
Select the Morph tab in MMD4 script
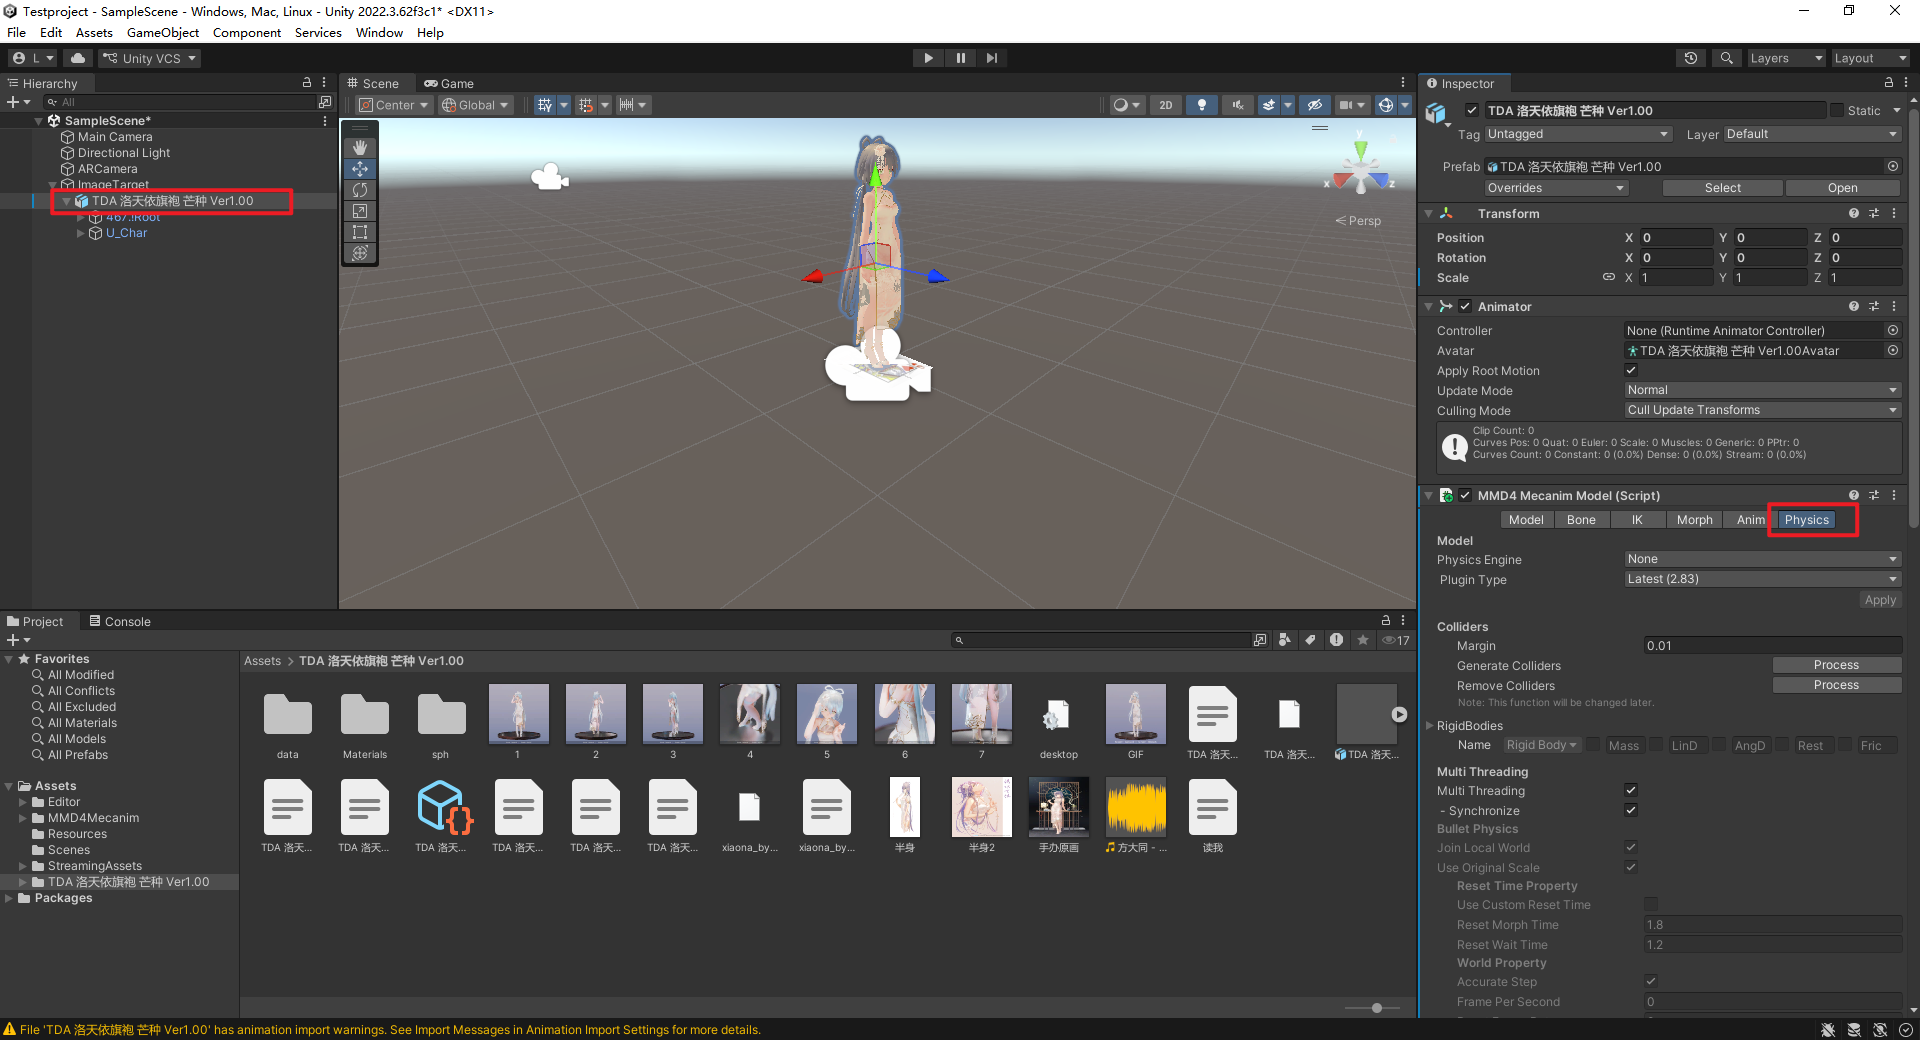pyautogui.click(x=1694, y=520)
